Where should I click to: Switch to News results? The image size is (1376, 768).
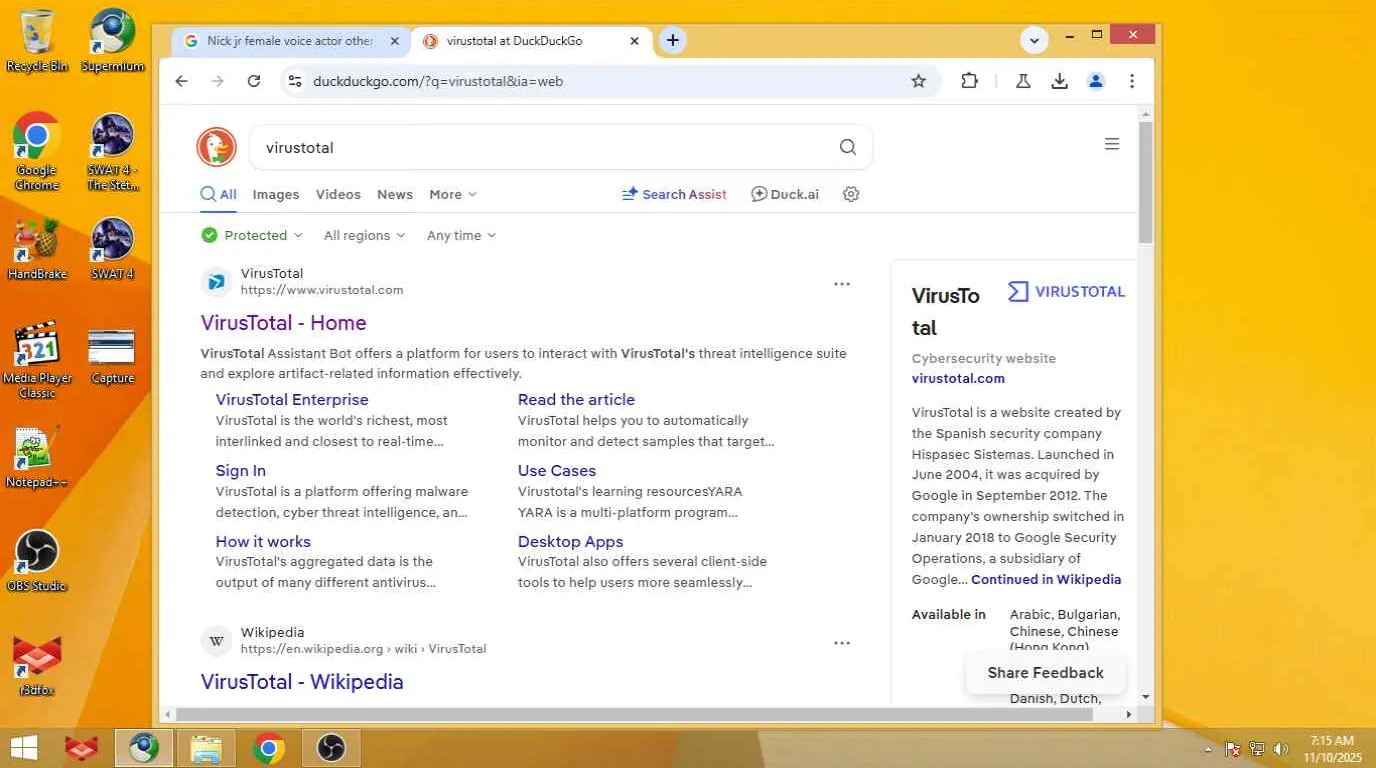[395, 194]
